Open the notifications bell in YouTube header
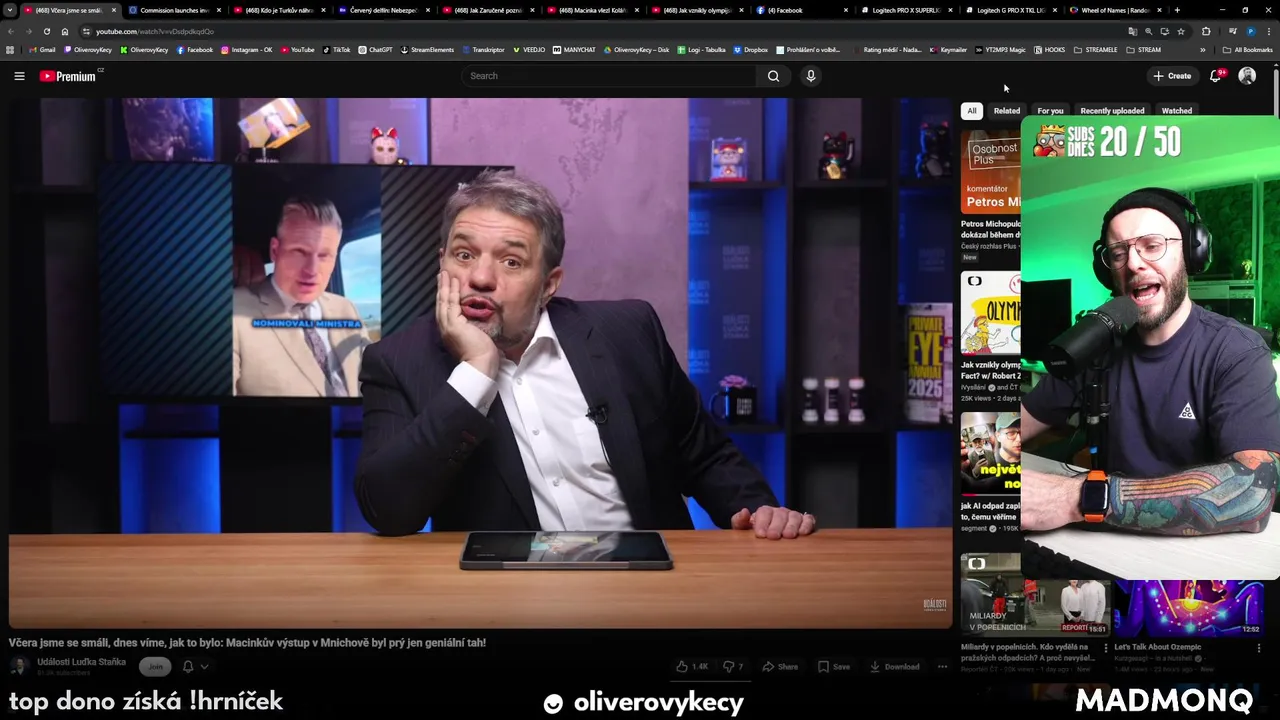The height and width of the screenshot is (720, 1280). click(x=1216, y=76)
